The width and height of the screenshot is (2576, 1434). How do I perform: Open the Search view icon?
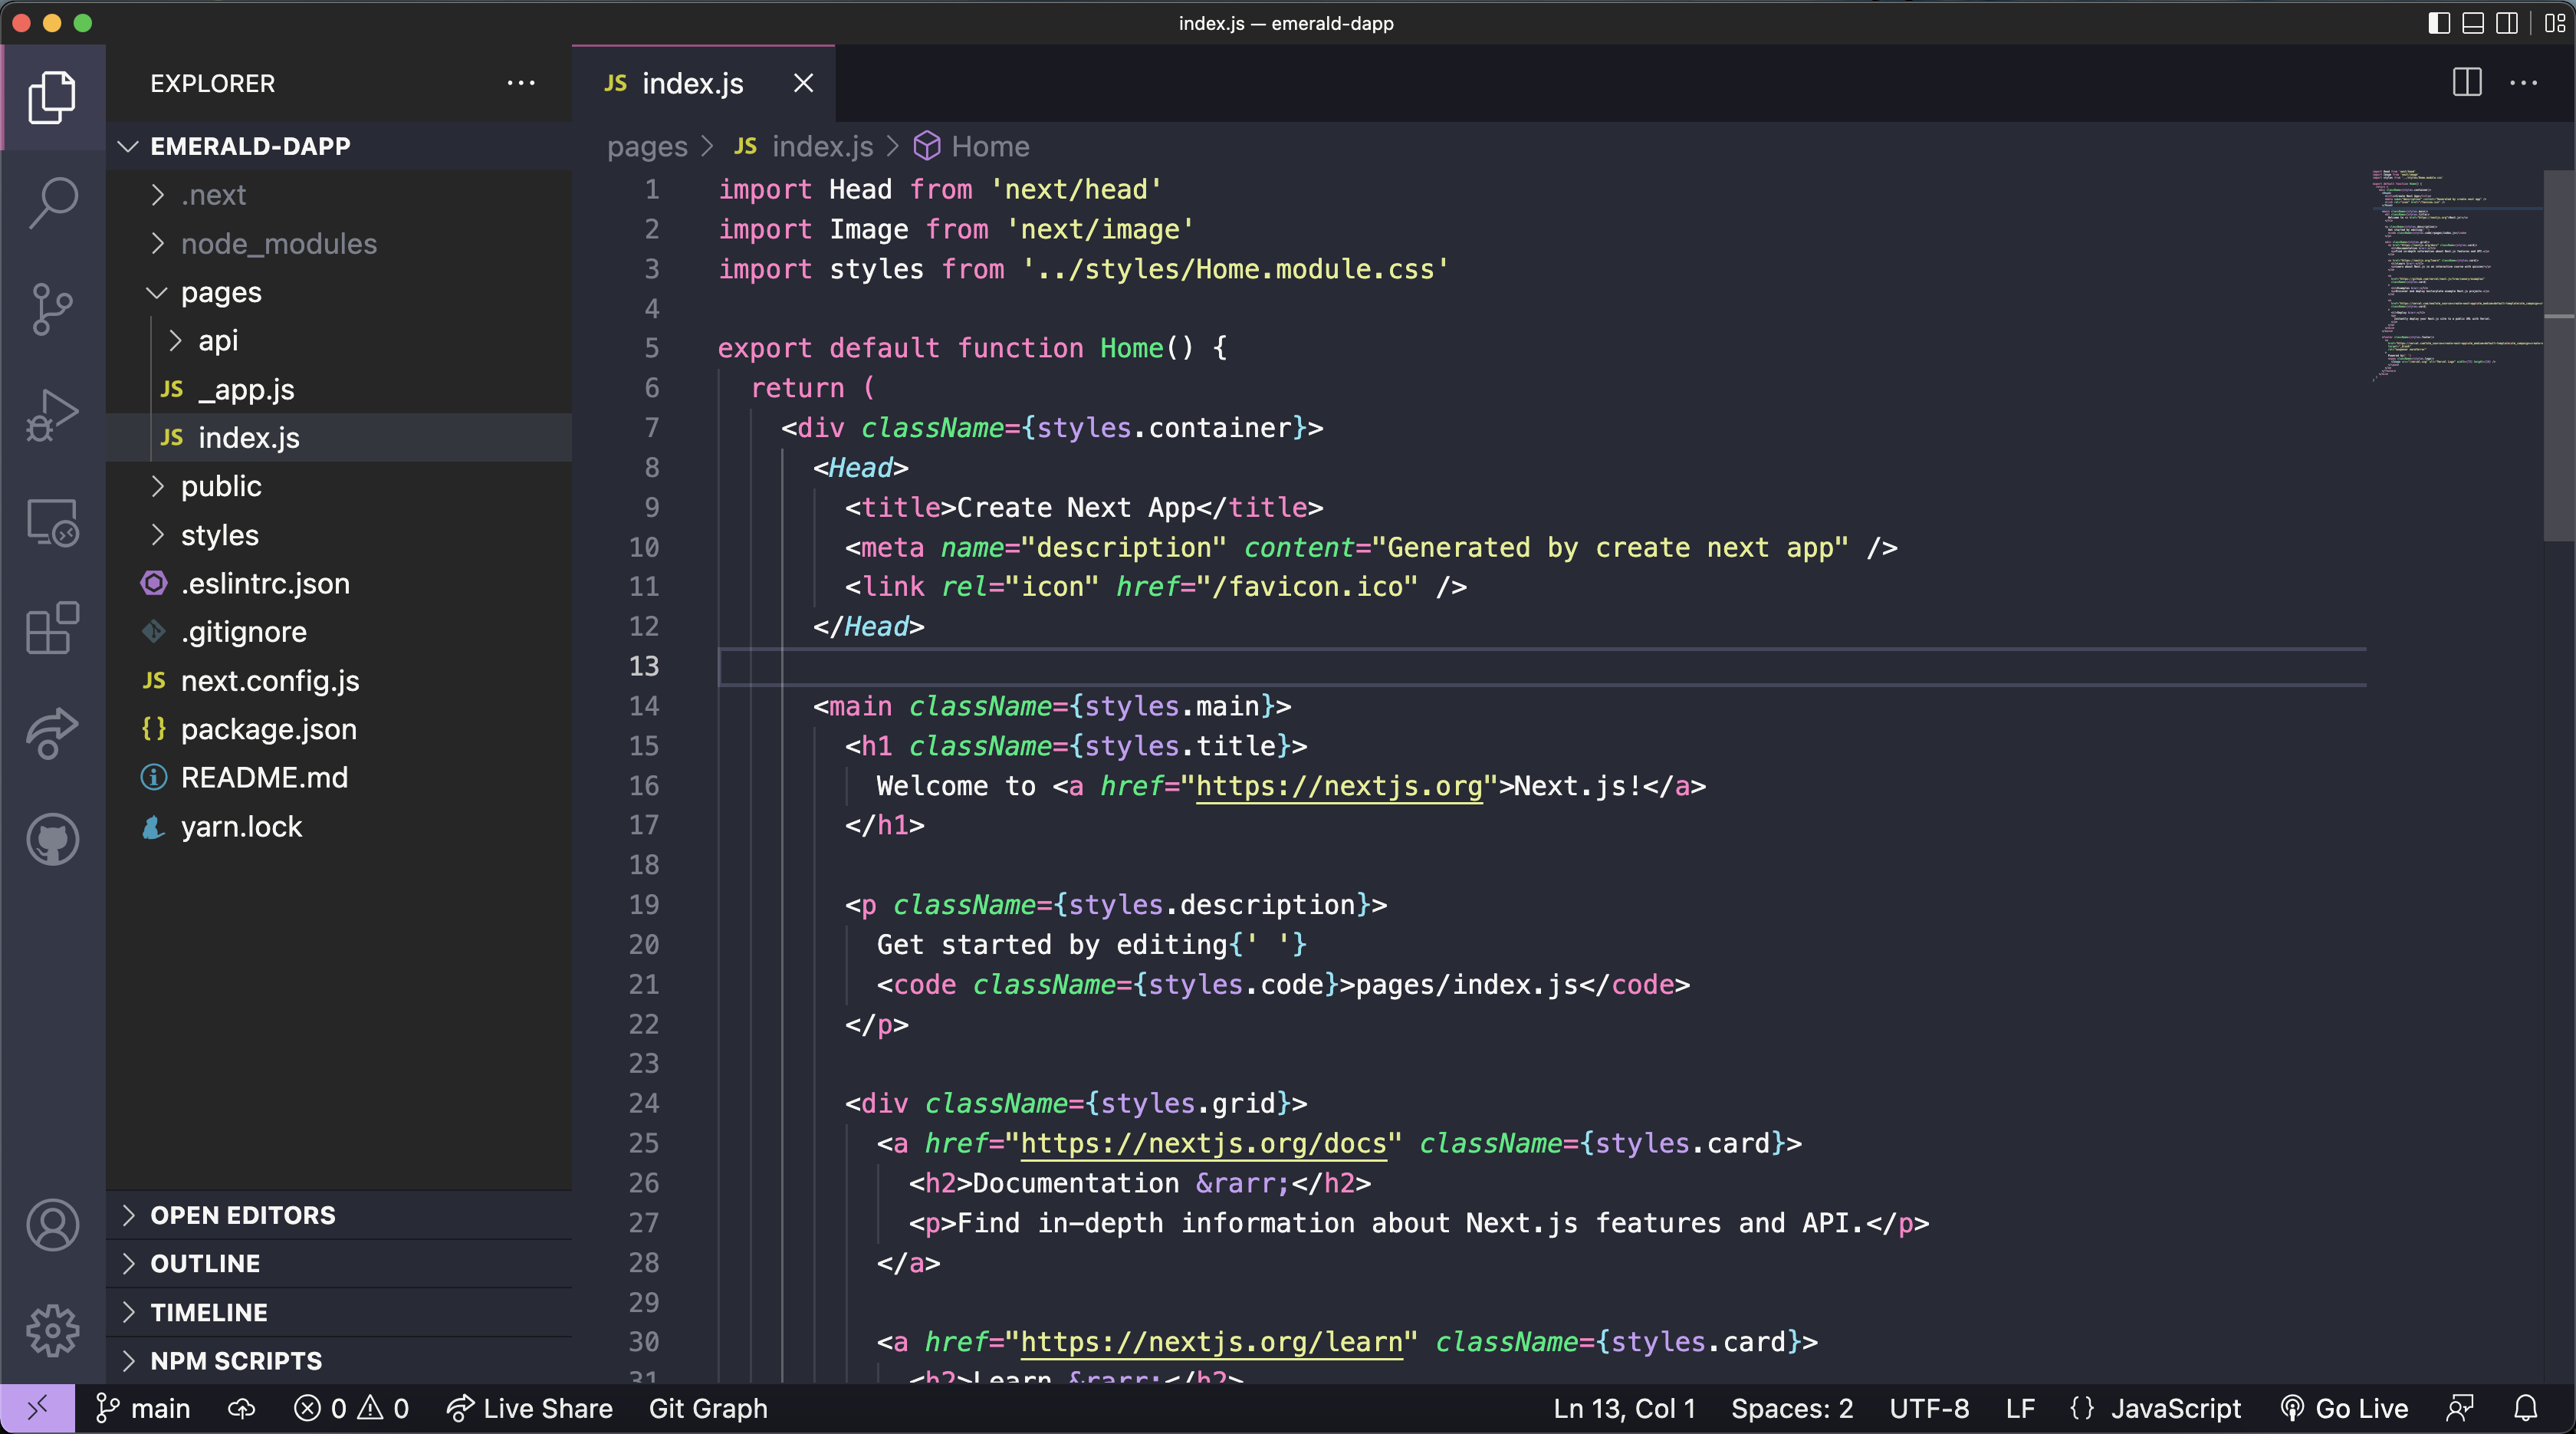pyautogui.click(x=52, y=202)
